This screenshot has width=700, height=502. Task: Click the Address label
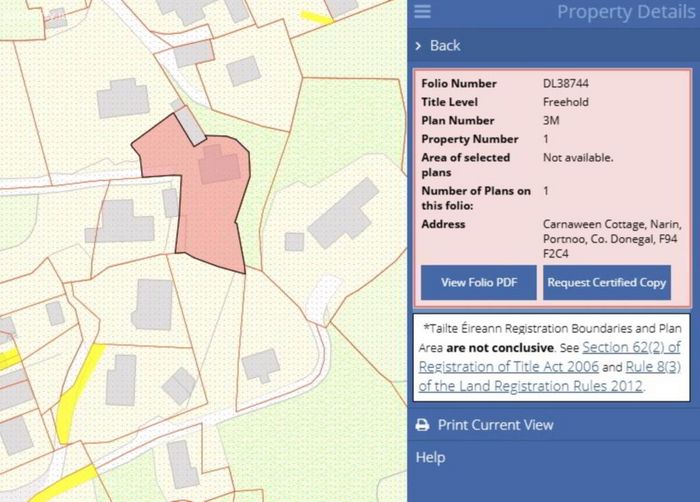point(443,224)
